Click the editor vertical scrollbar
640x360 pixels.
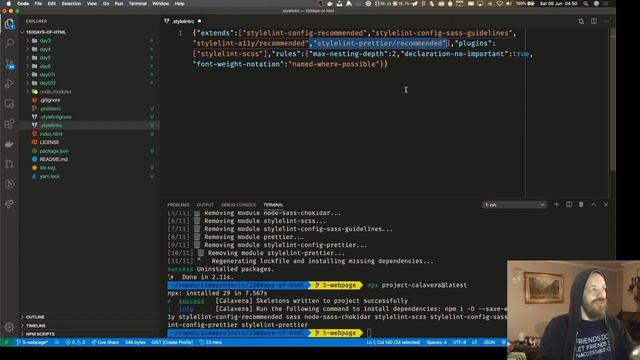point(613,100)
